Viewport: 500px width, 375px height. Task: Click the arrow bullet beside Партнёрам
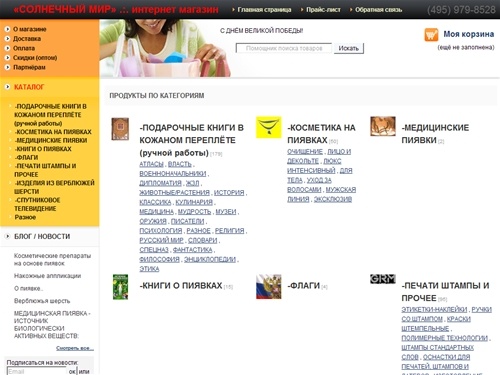pos(7,67)
